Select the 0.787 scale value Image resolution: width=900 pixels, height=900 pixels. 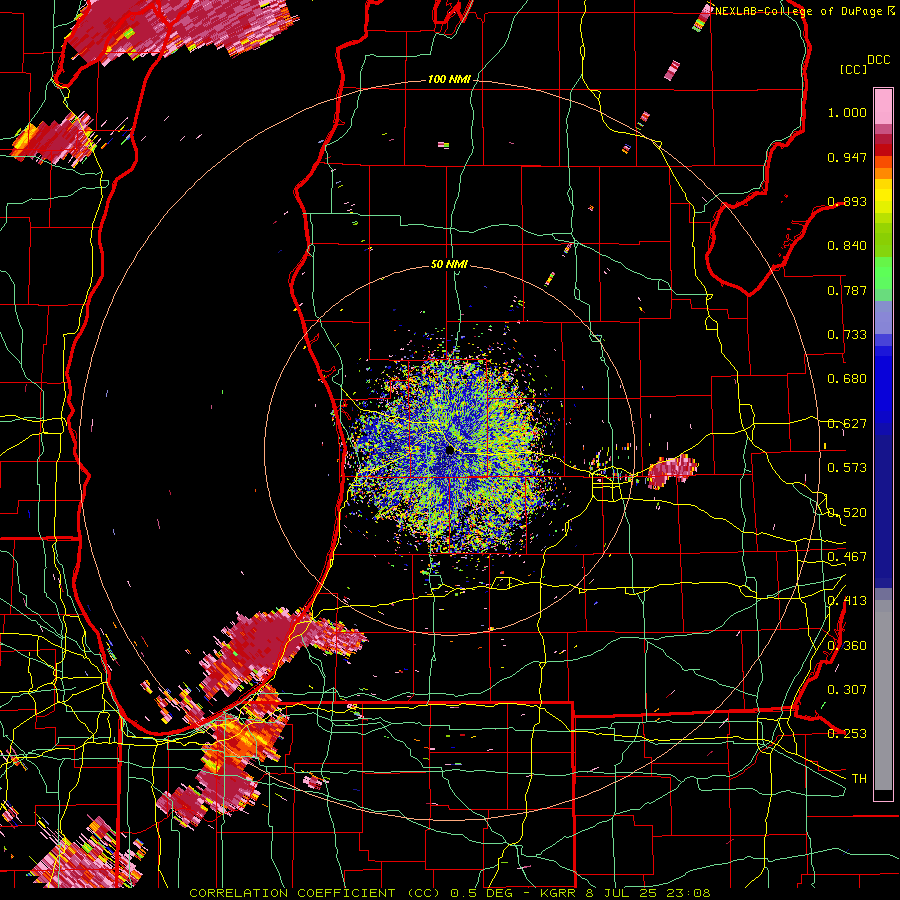coord(847,290)
